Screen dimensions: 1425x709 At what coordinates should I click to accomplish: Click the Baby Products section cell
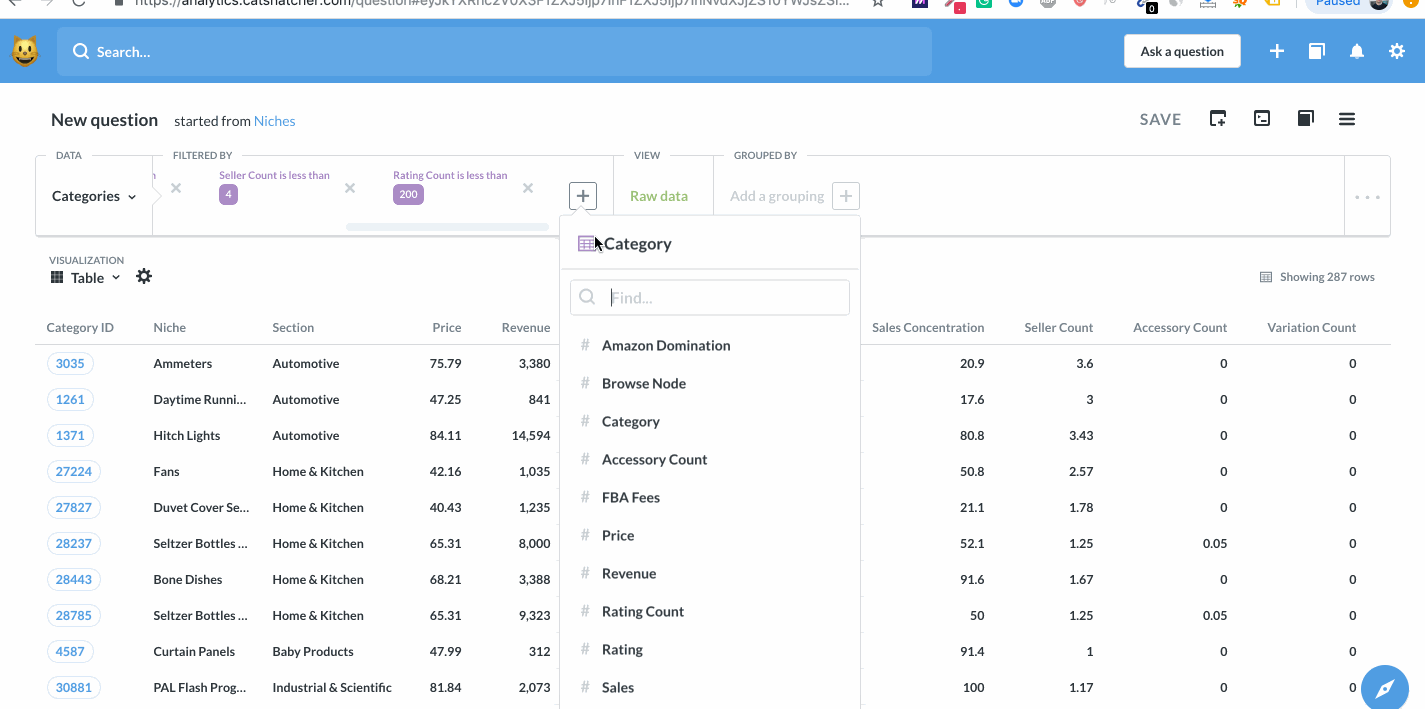pos(313,652)
